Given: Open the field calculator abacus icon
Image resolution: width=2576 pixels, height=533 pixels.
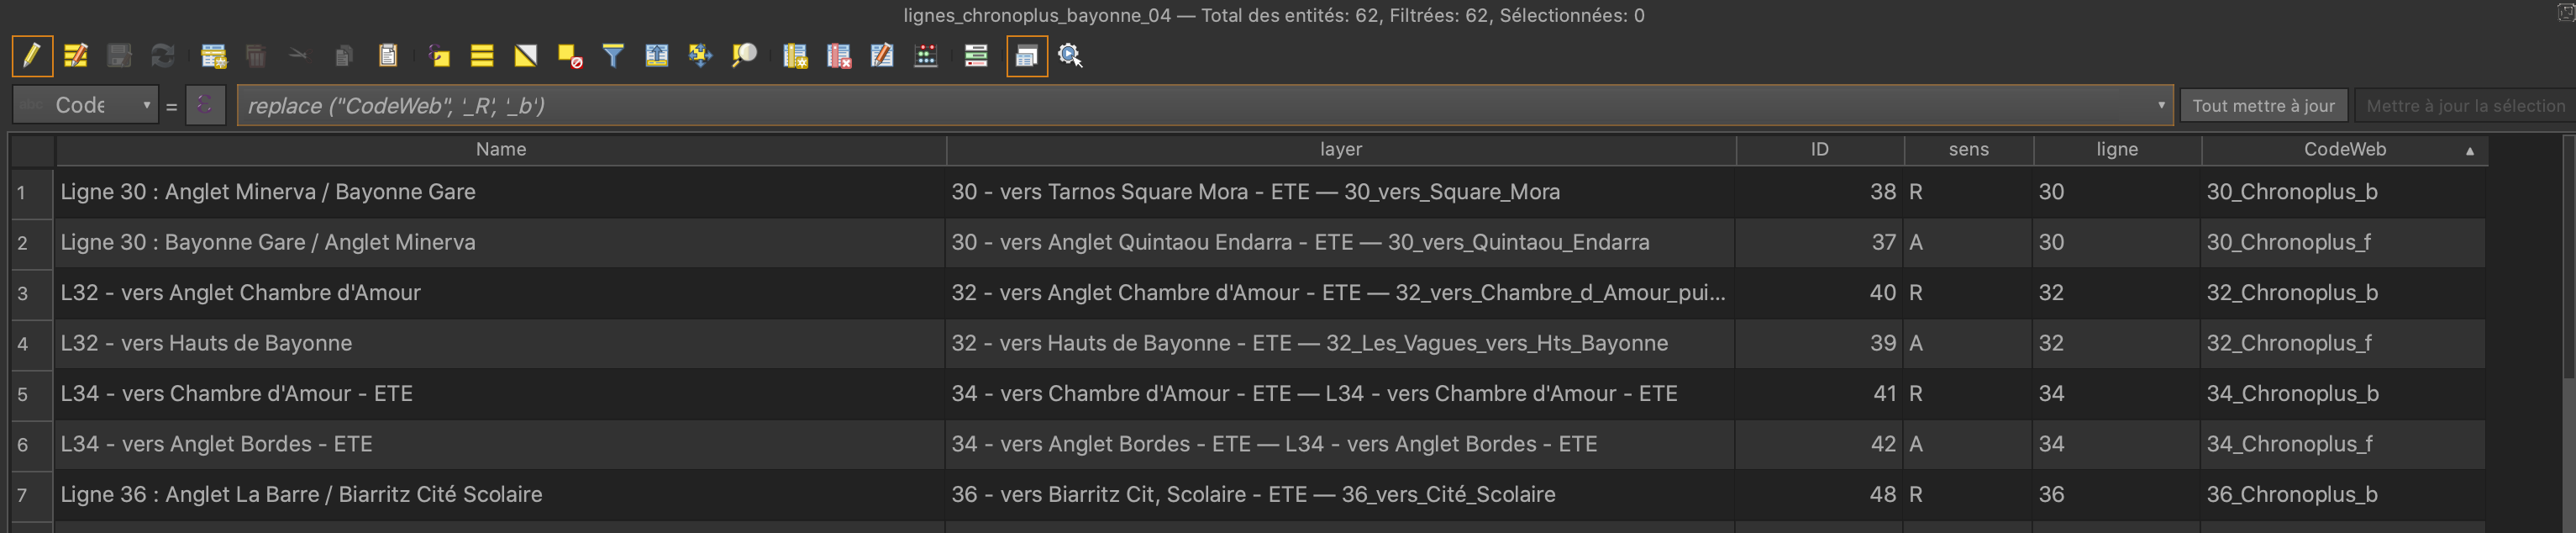Looking at the screenshot, I should click(x=926, y=56).
